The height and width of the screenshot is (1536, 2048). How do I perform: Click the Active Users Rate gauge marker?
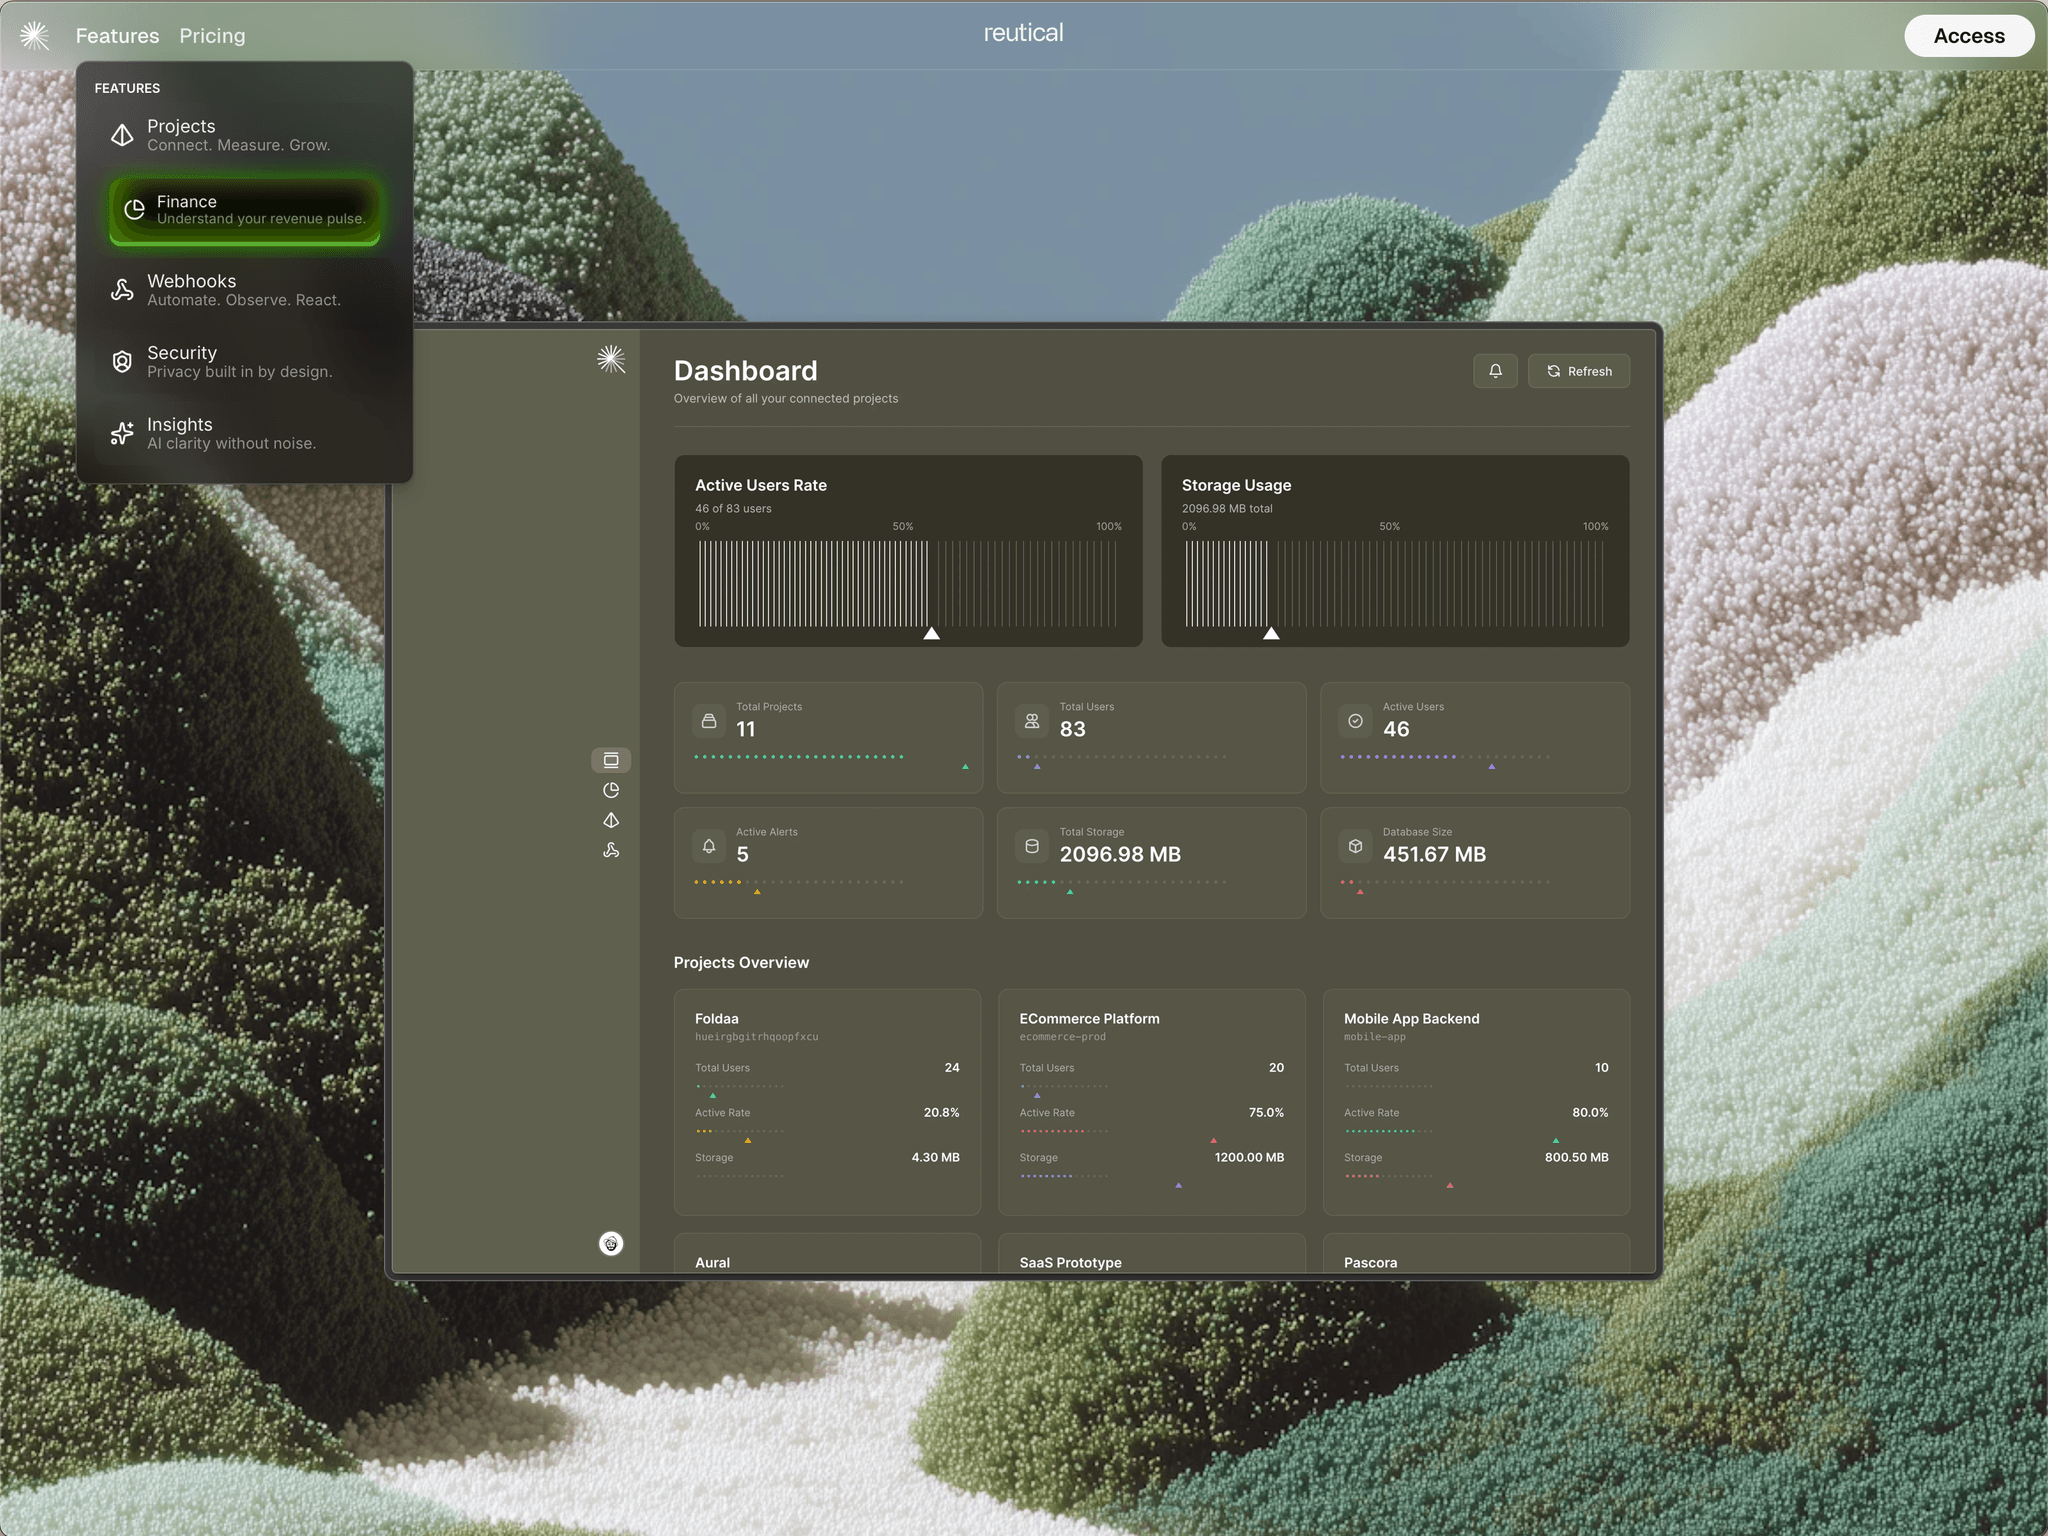point(931,633)
